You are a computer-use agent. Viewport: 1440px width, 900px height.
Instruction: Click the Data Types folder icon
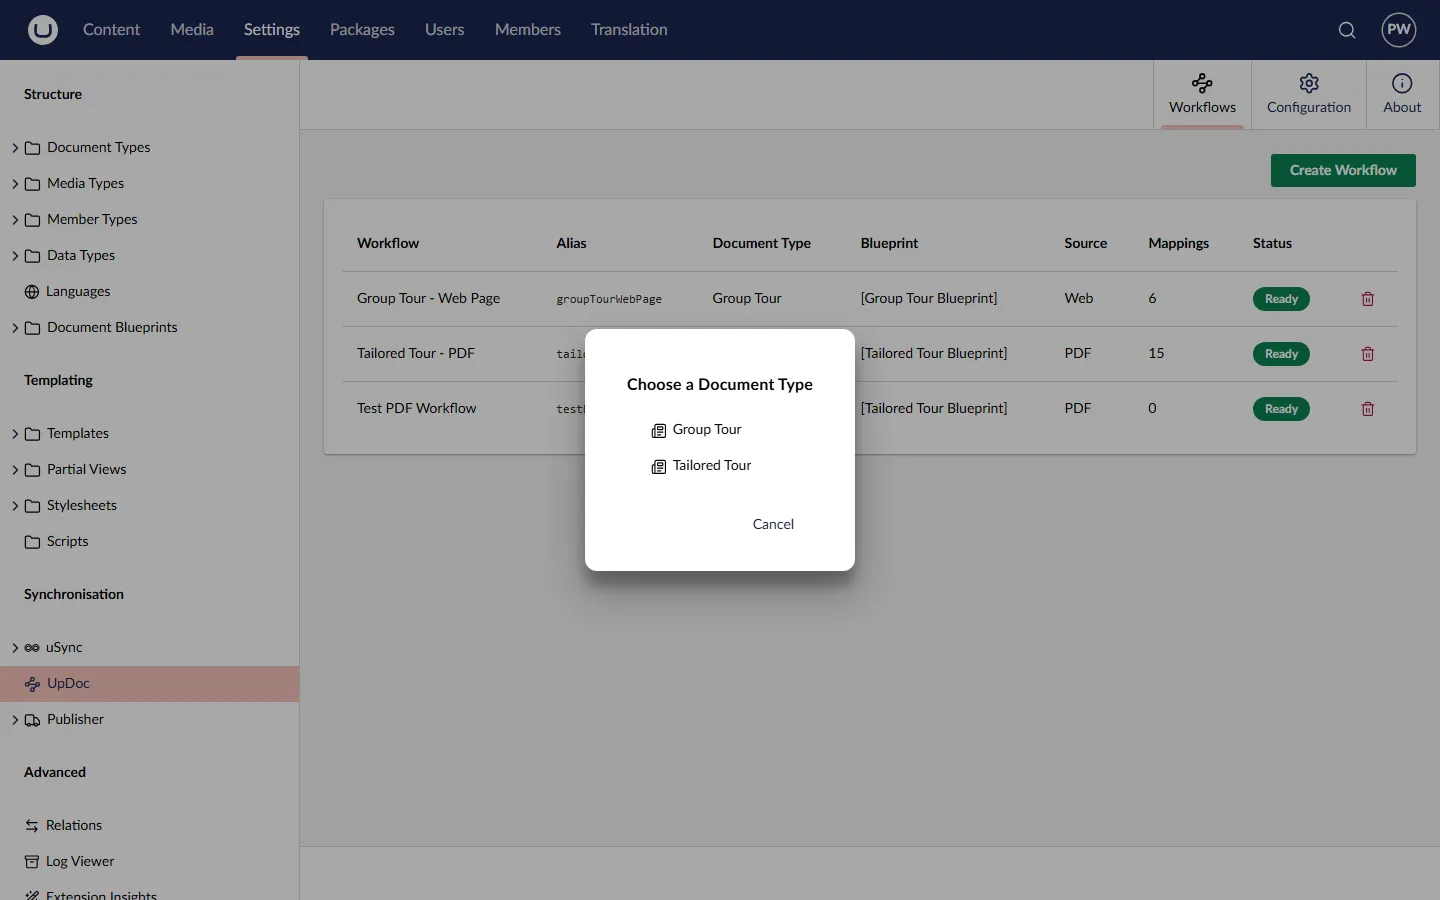(33, 256)
